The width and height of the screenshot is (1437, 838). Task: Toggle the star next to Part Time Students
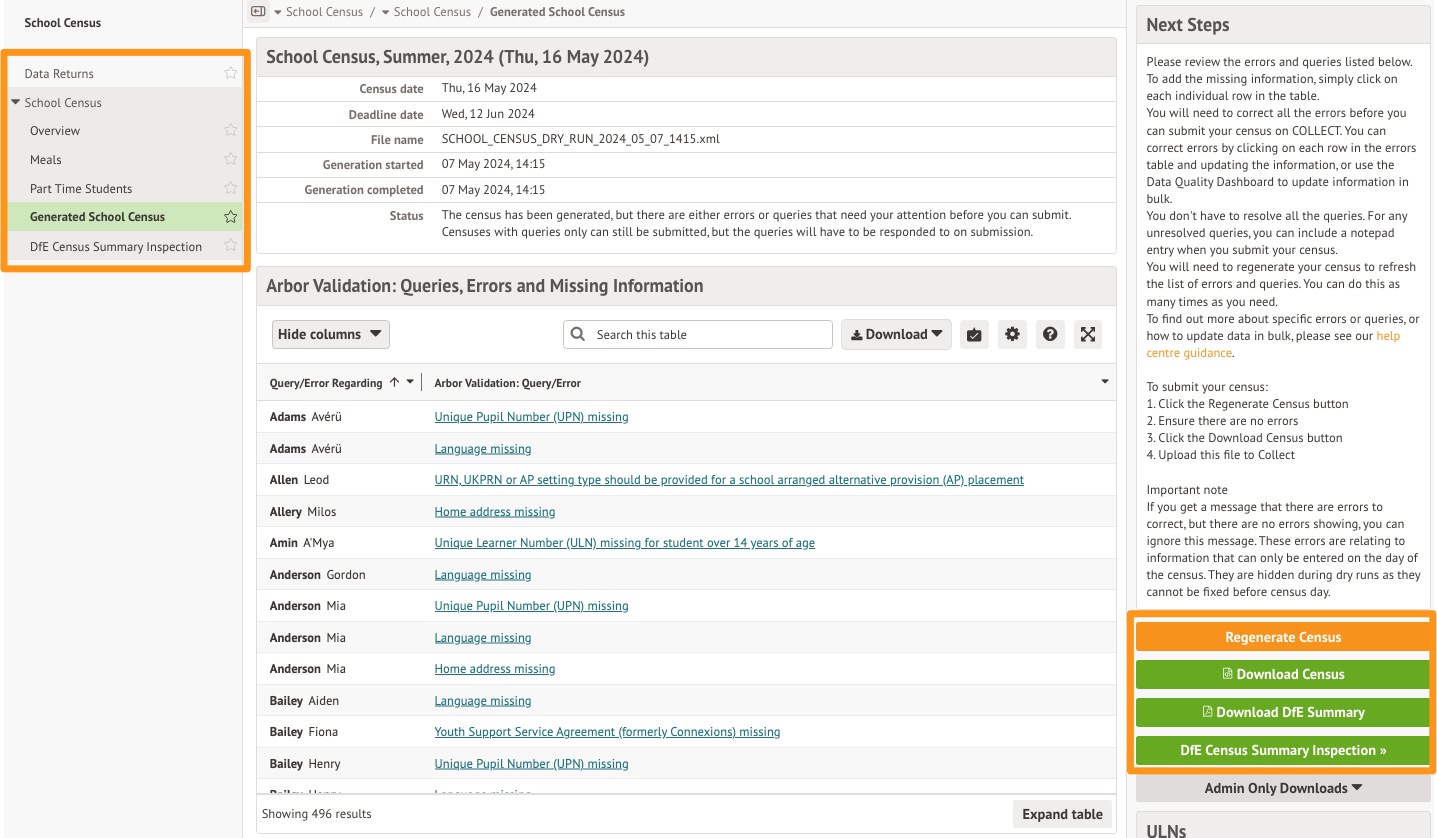point(231,189)
